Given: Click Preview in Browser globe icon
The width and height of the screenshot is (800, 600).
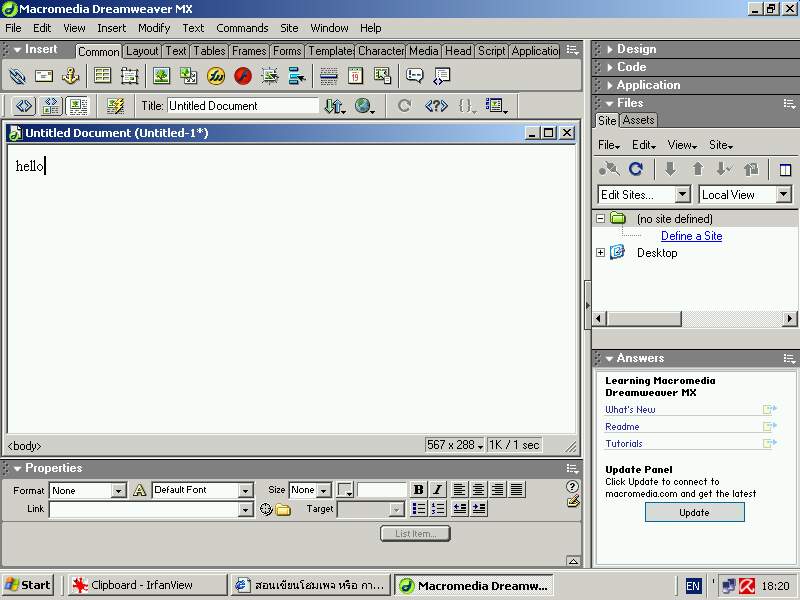Looking at the screenshot, I should tap(363, 106).
